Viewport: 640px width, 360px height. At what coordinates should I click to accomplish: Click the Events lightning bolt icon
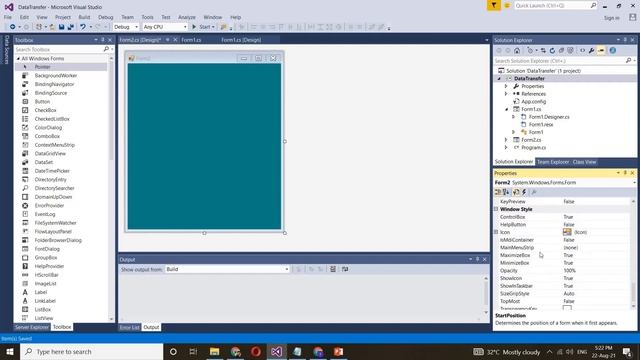click(524, 192)
